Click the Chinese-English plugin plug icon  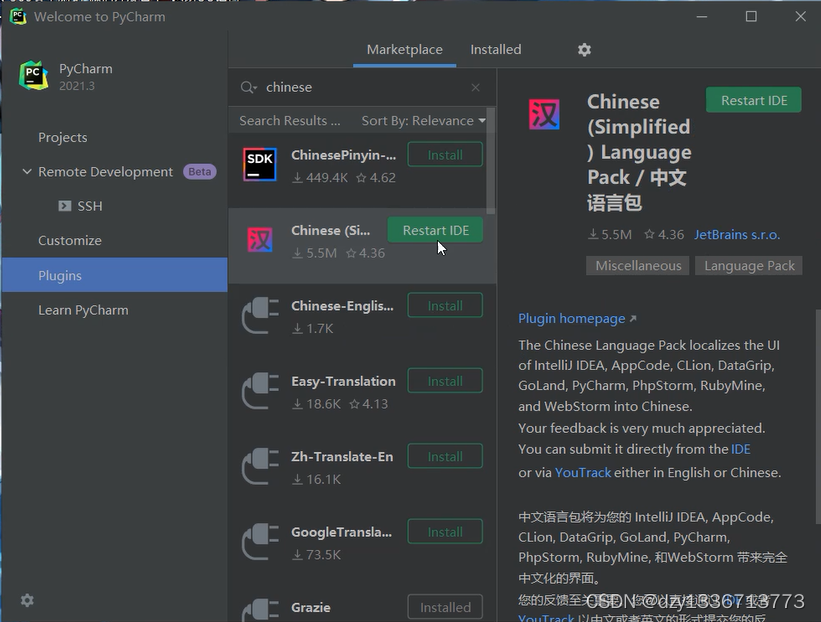coord(260,315)
